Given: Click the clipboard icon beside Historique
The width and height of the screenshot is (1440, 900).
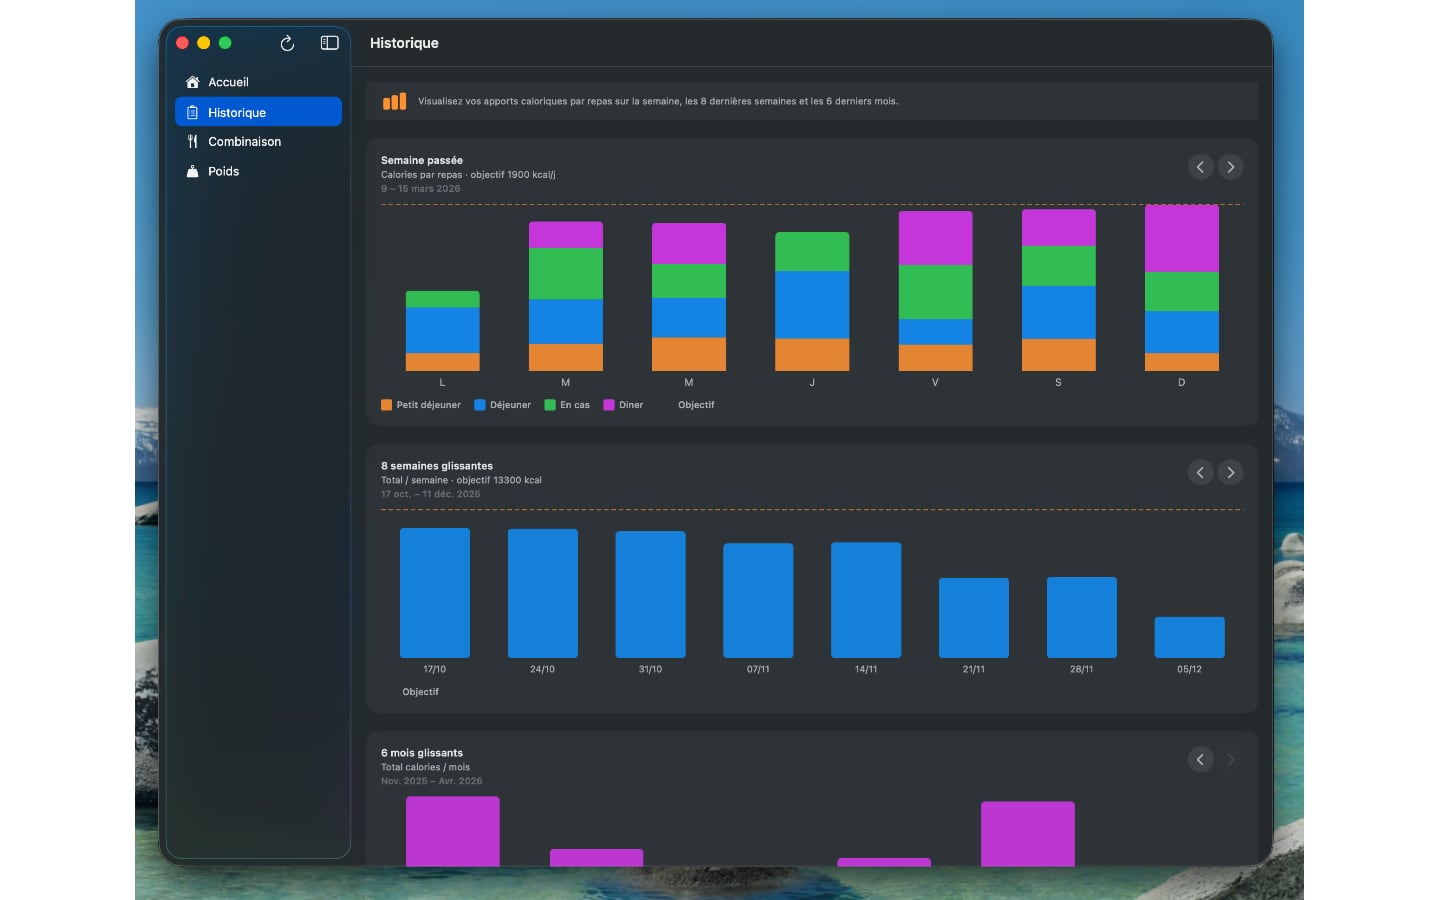Looking at the screenshot, I should click(193, 112).
